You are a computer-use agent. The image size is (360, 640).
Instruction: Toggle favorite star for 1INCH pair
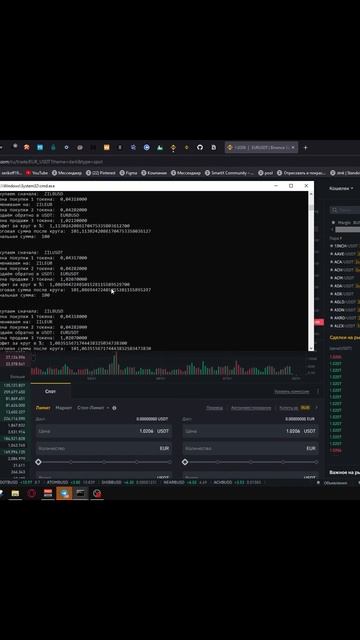[x=331, y=246]
